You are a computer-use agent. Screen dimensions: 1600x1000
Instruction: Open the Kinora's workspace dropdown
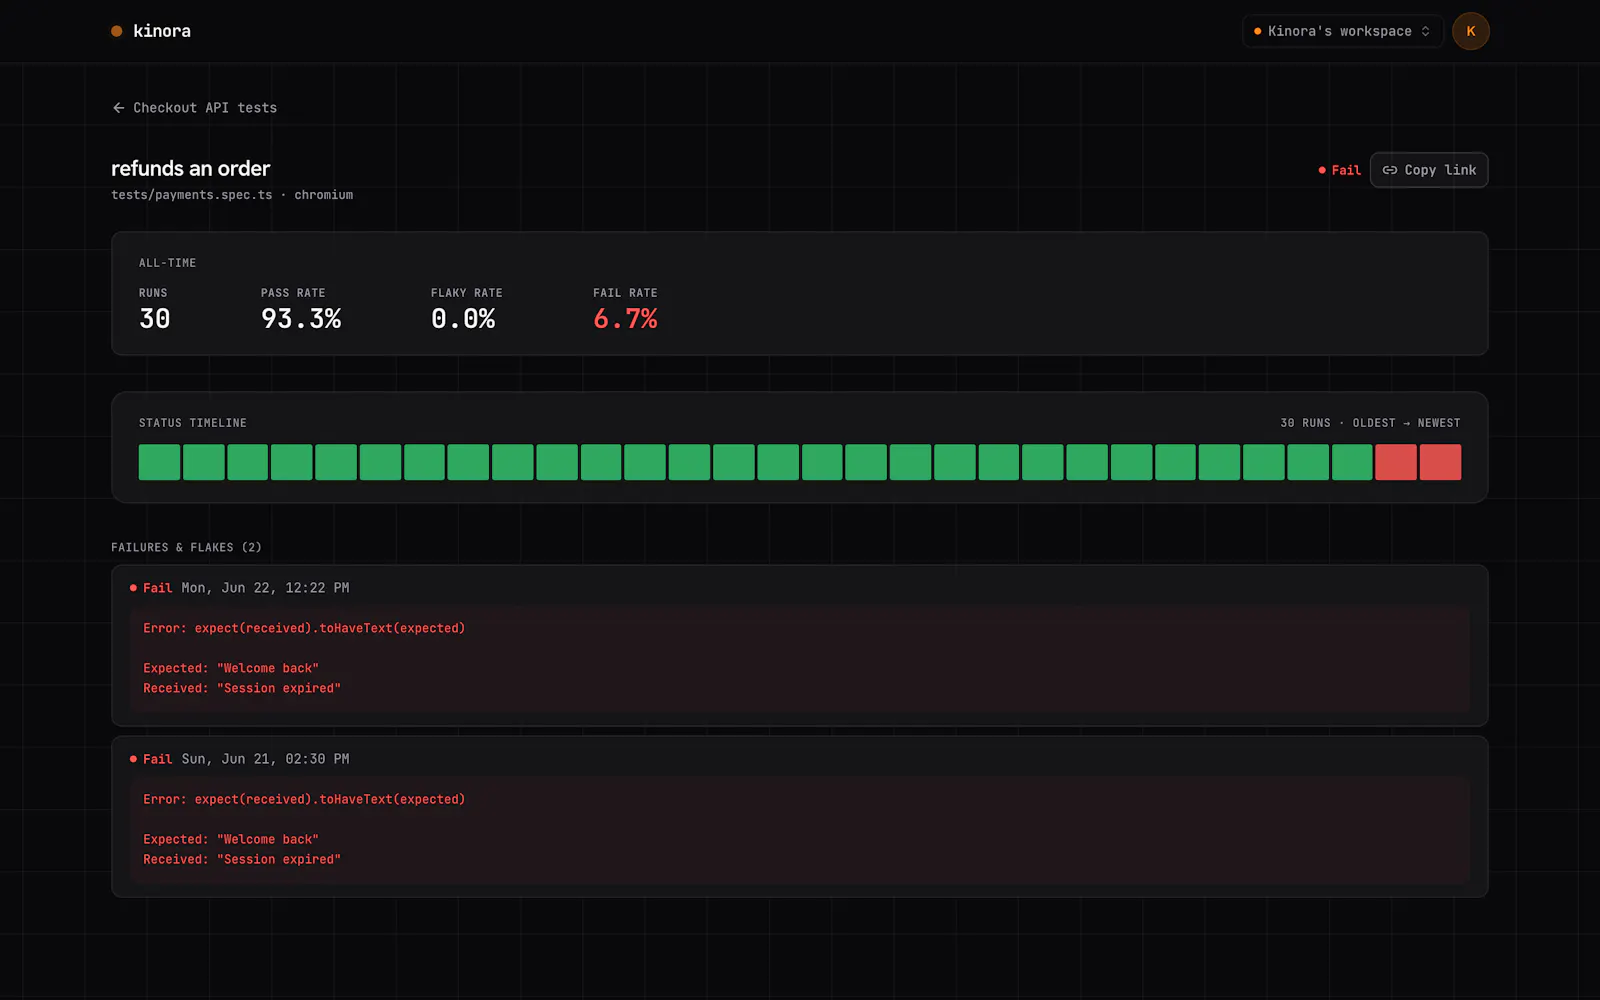1342,31
